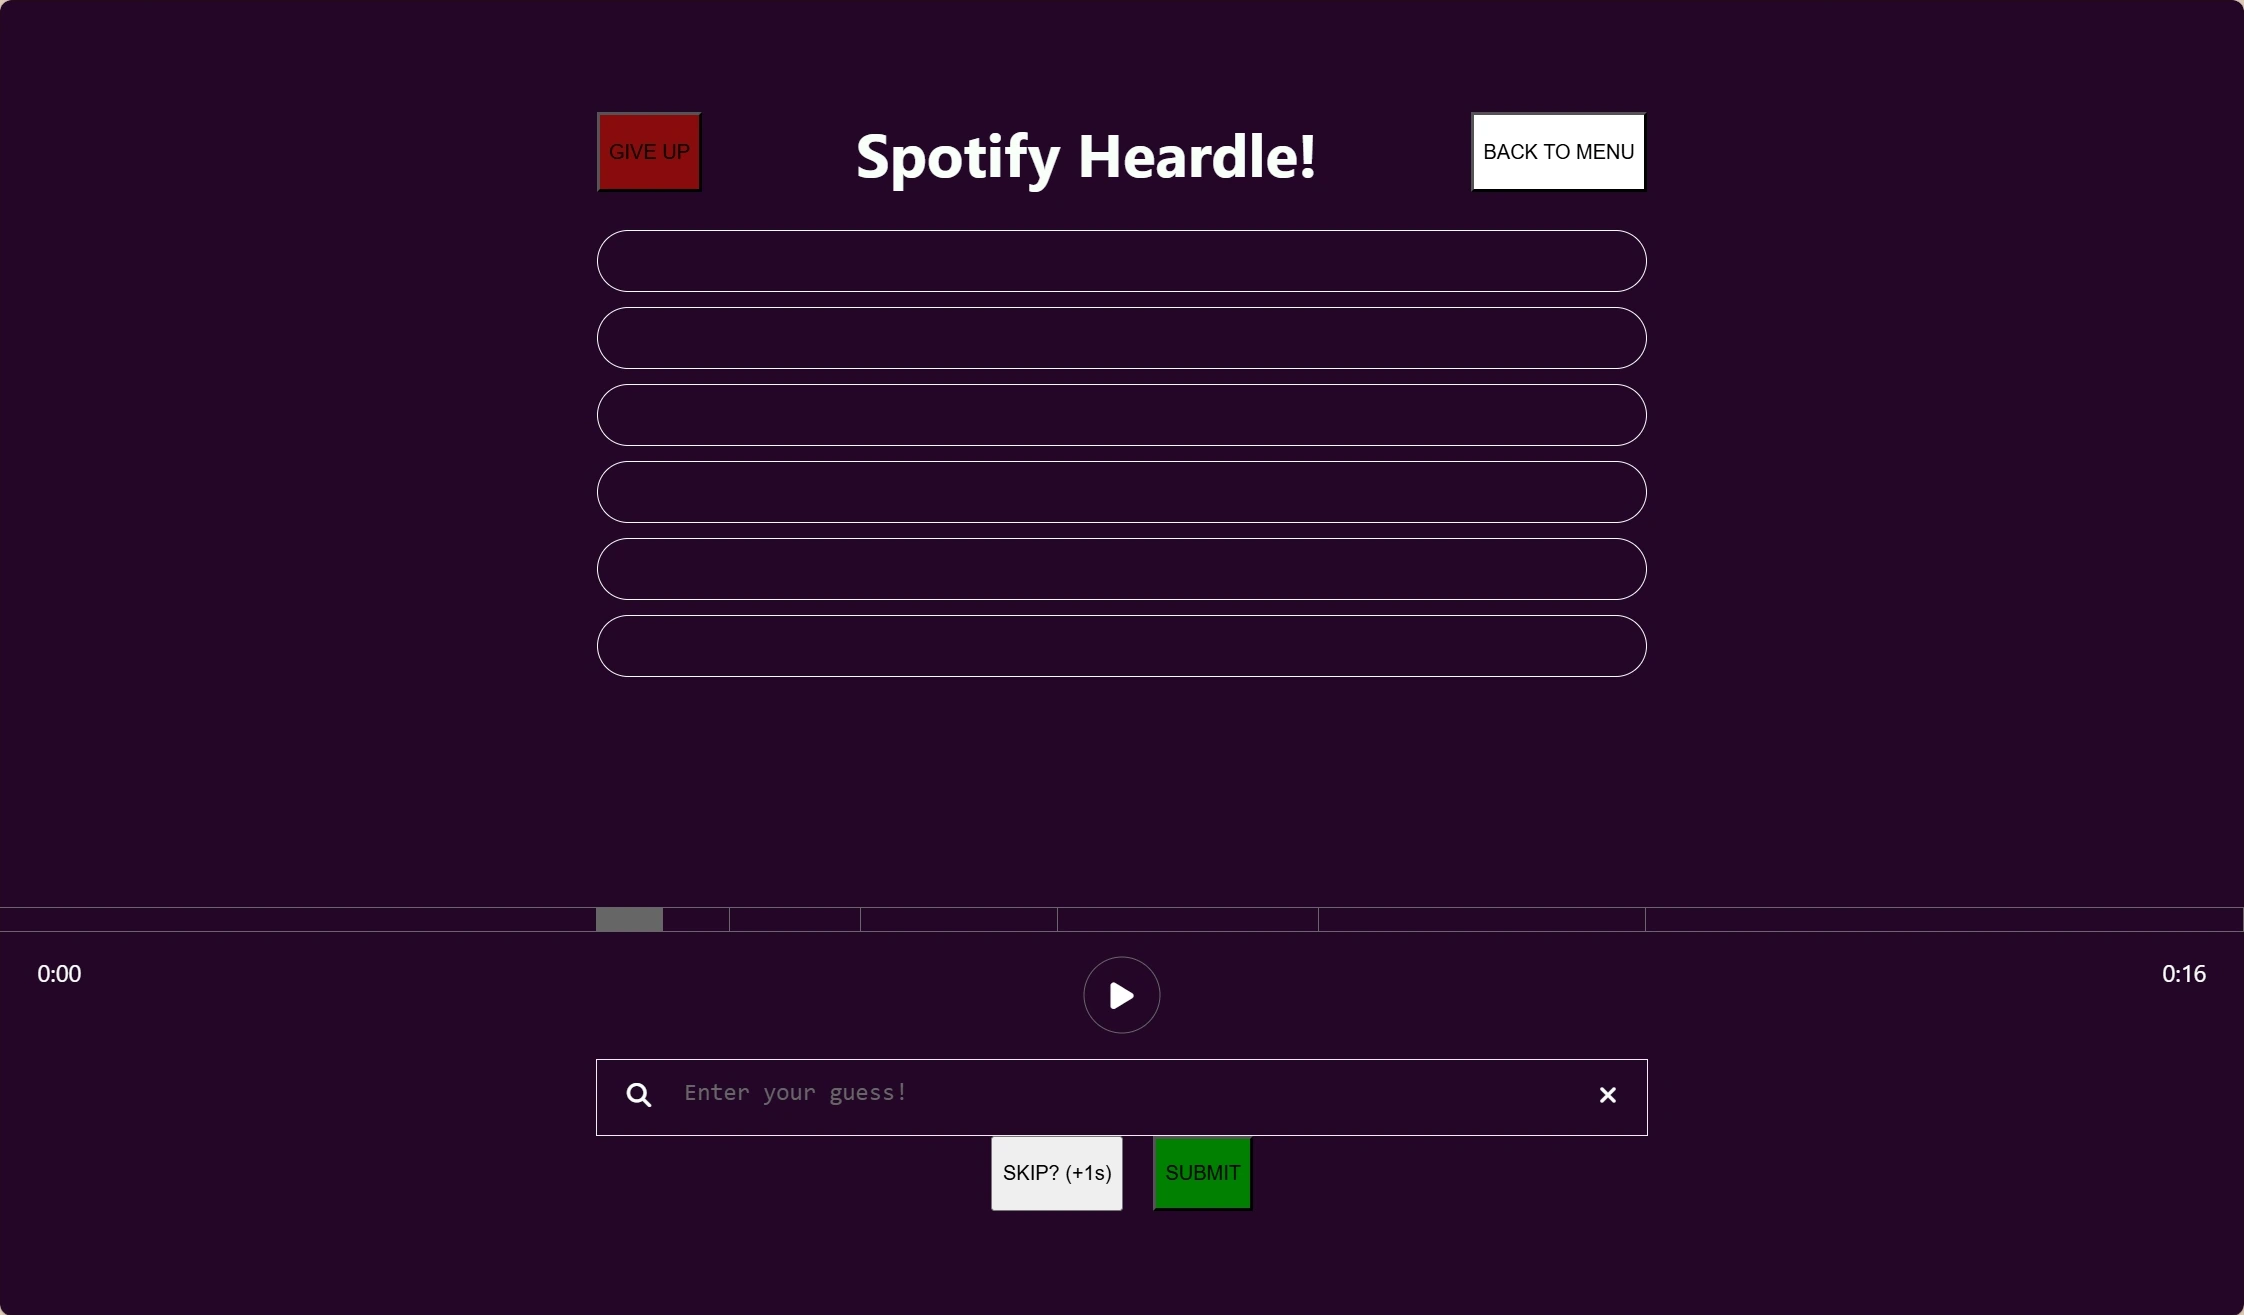Screen dimensions: 2244x1315
Task: Click the highlighted gray first progress bar segment
Action: coord(629,920)
